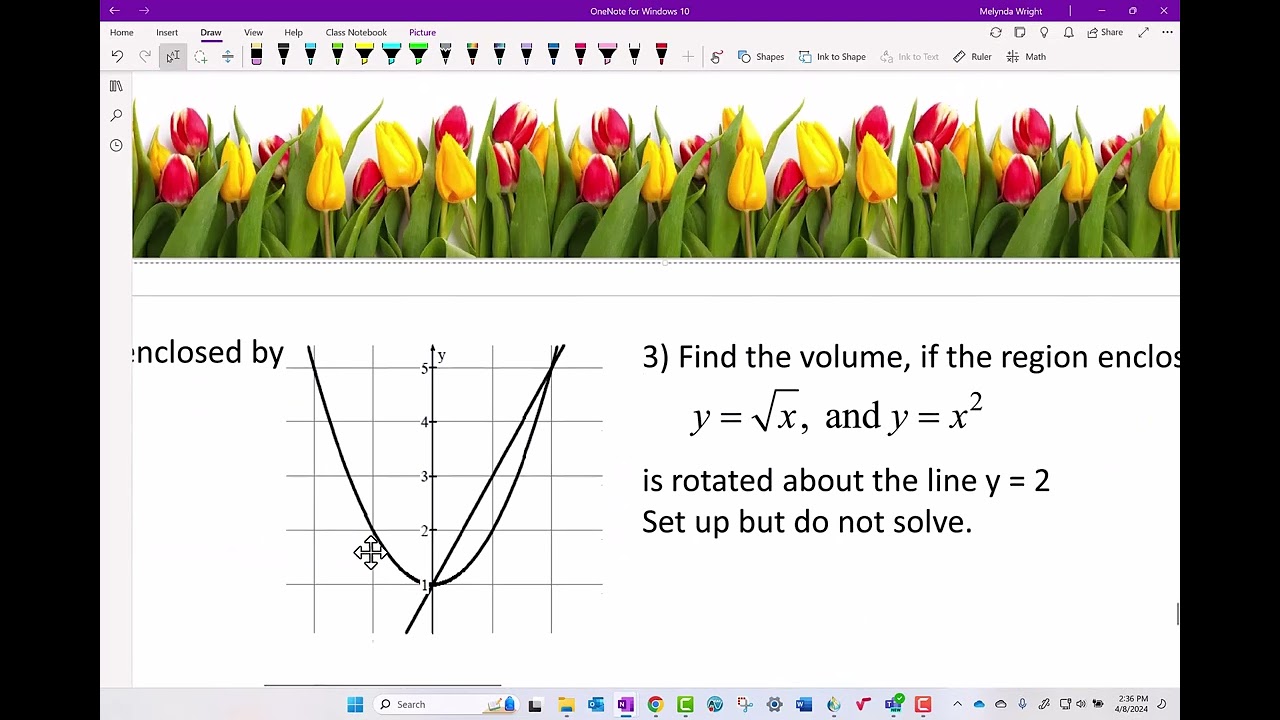Select the bright green highlighter pen

(x=418, y=55)
